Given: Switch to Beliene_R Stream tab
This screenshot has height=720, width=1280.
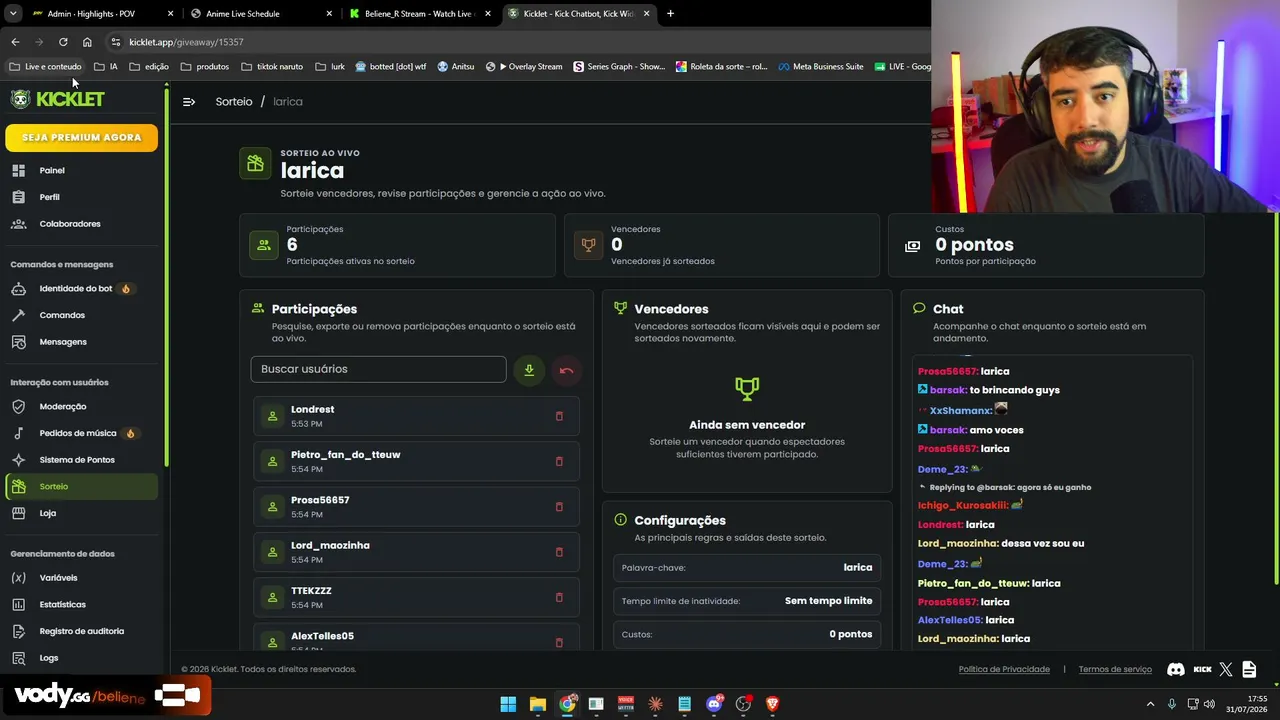Looking at the screenshot, I should [x=418, y=14].
